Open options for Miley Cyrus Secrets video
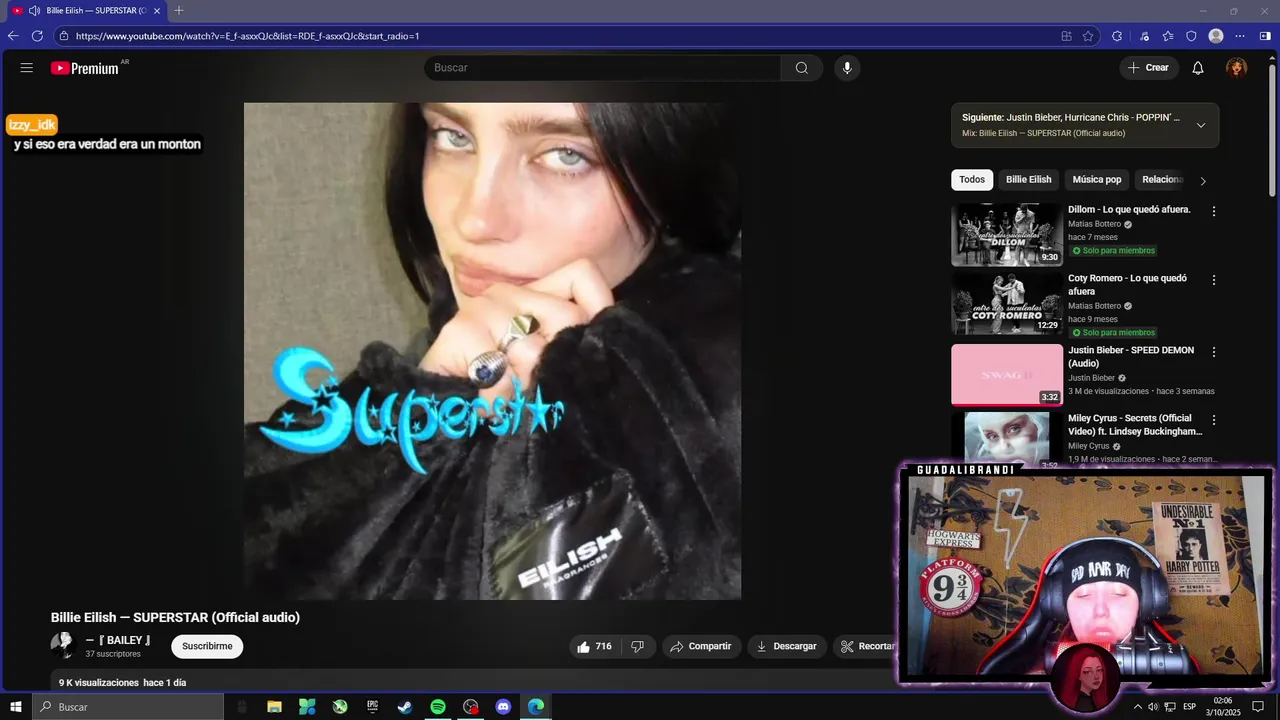Image resolution: width=1280 pixels, height=720 pixels. coord(1214,420)
